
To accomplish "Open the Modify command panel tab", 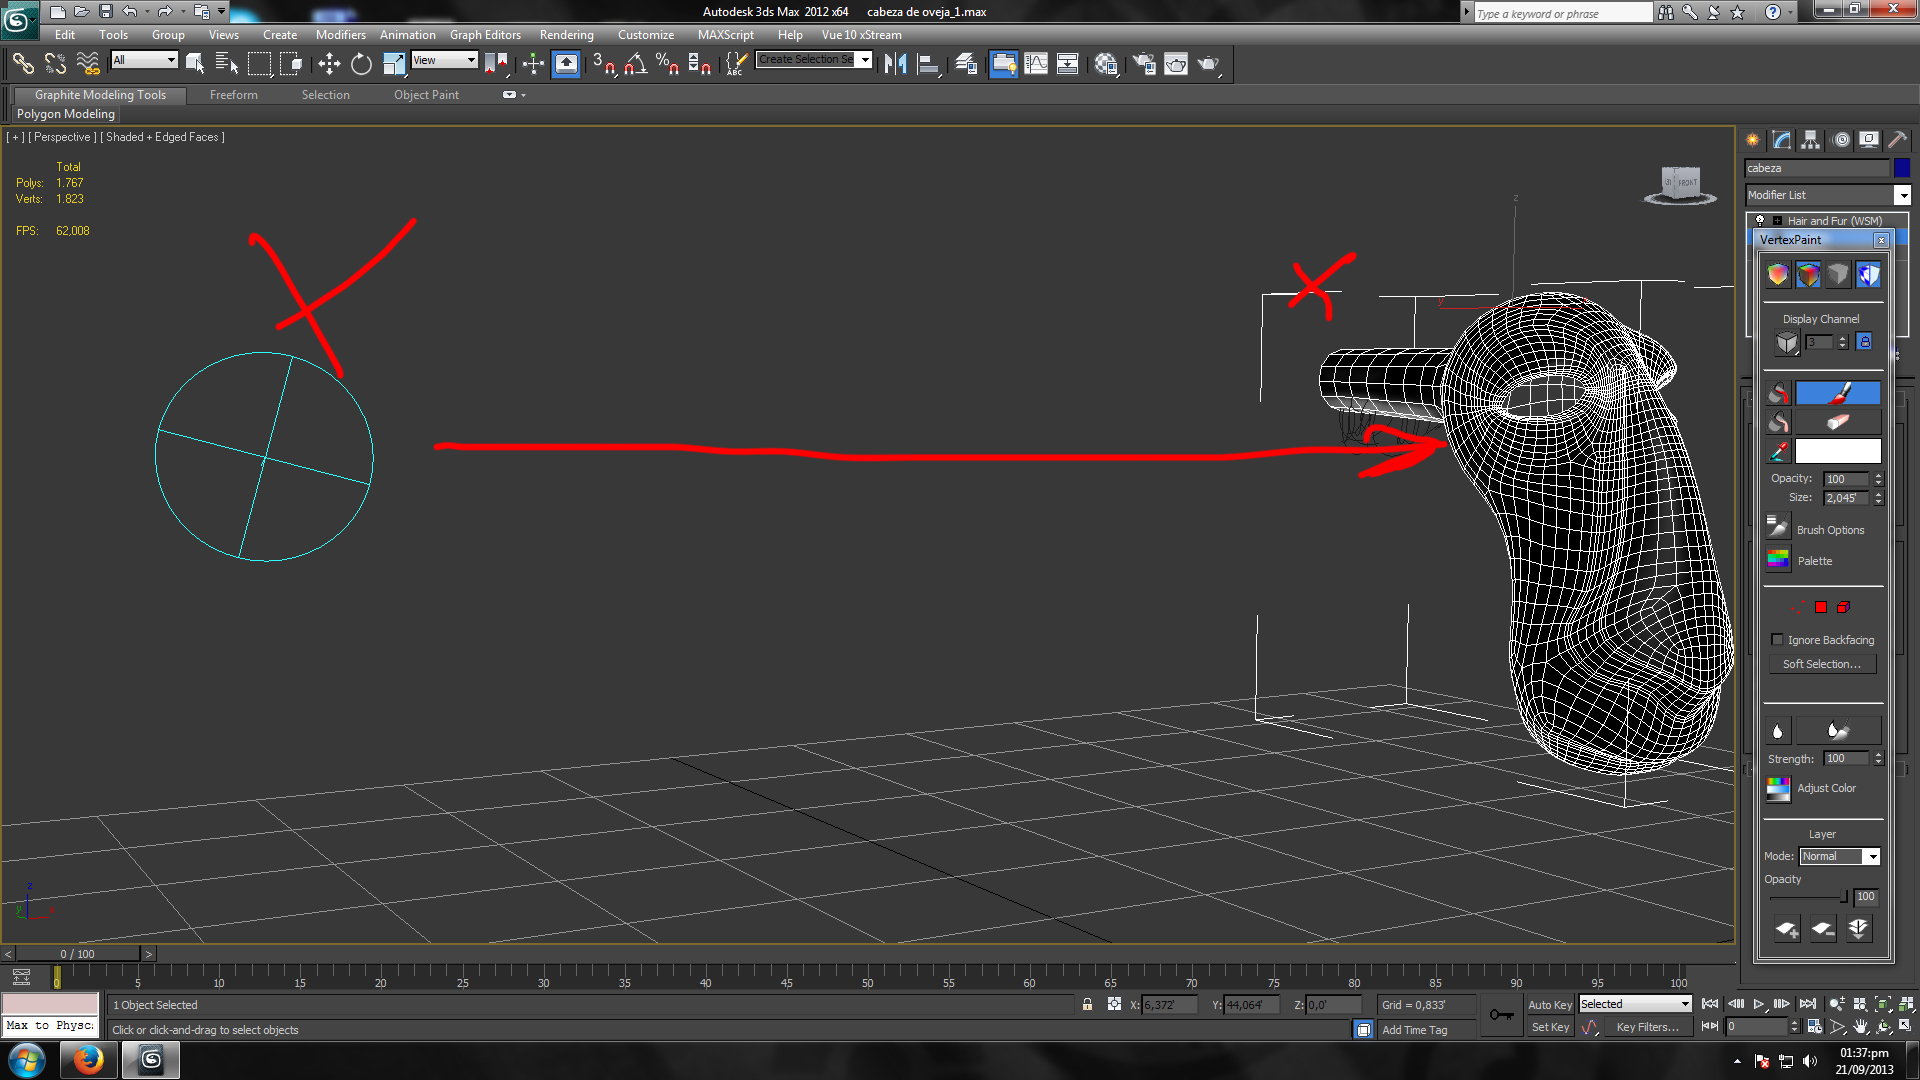I will (x=1782, y=140).
